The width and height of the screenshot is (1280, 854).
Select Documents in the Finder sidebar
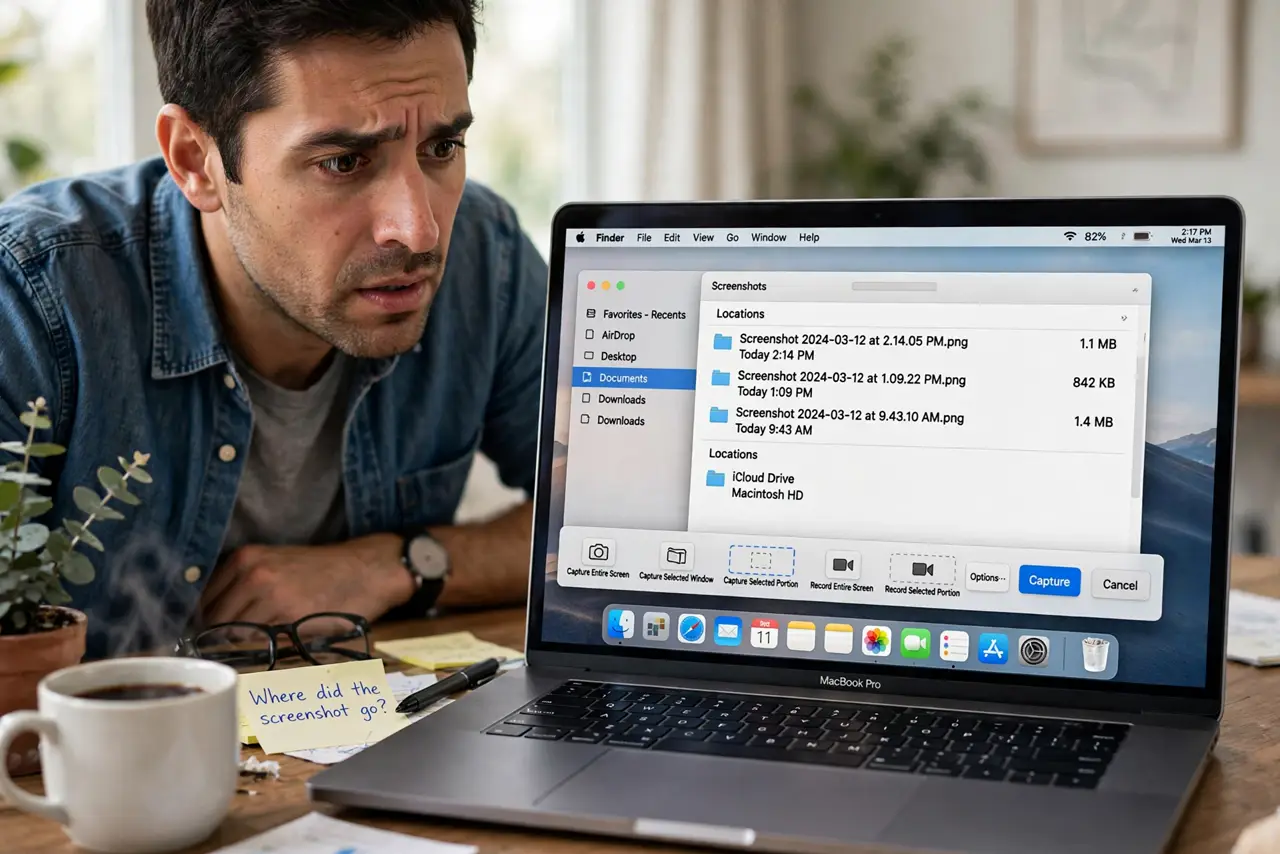point(634,378)
